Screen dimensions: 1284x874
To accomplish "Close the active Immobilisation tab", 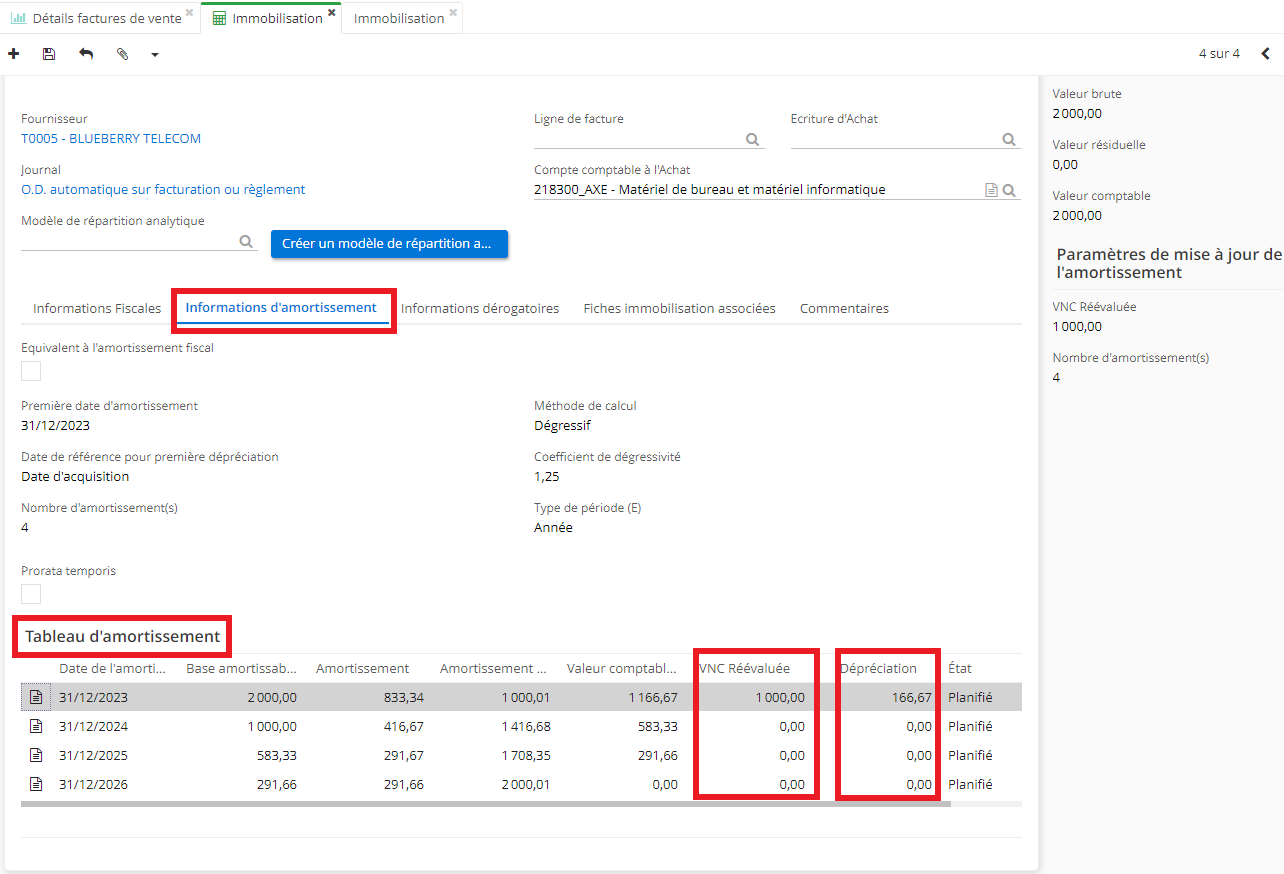I will coord(331,13).
